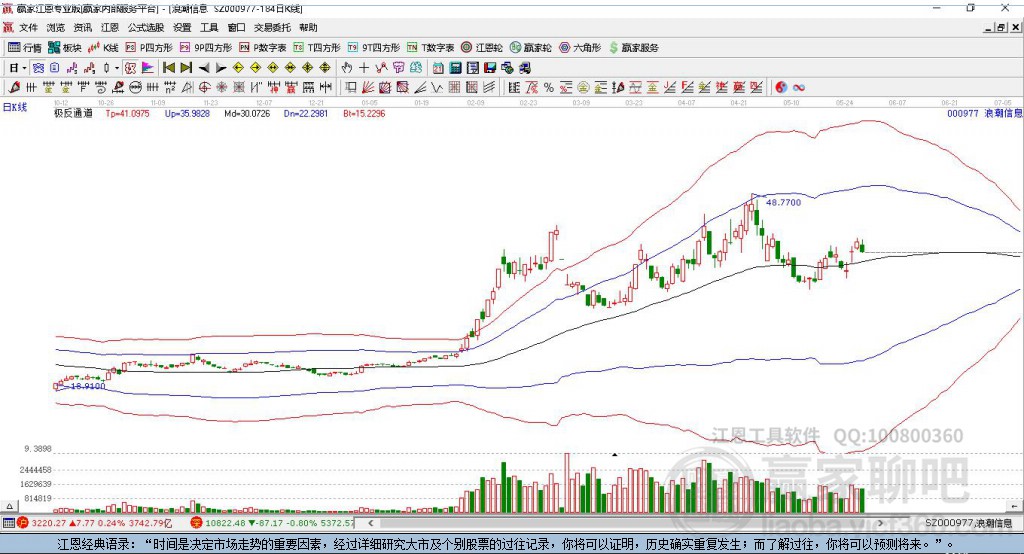Open the 浏览 menu
This screenshot has width=1024, height=554.
point(56,27)
